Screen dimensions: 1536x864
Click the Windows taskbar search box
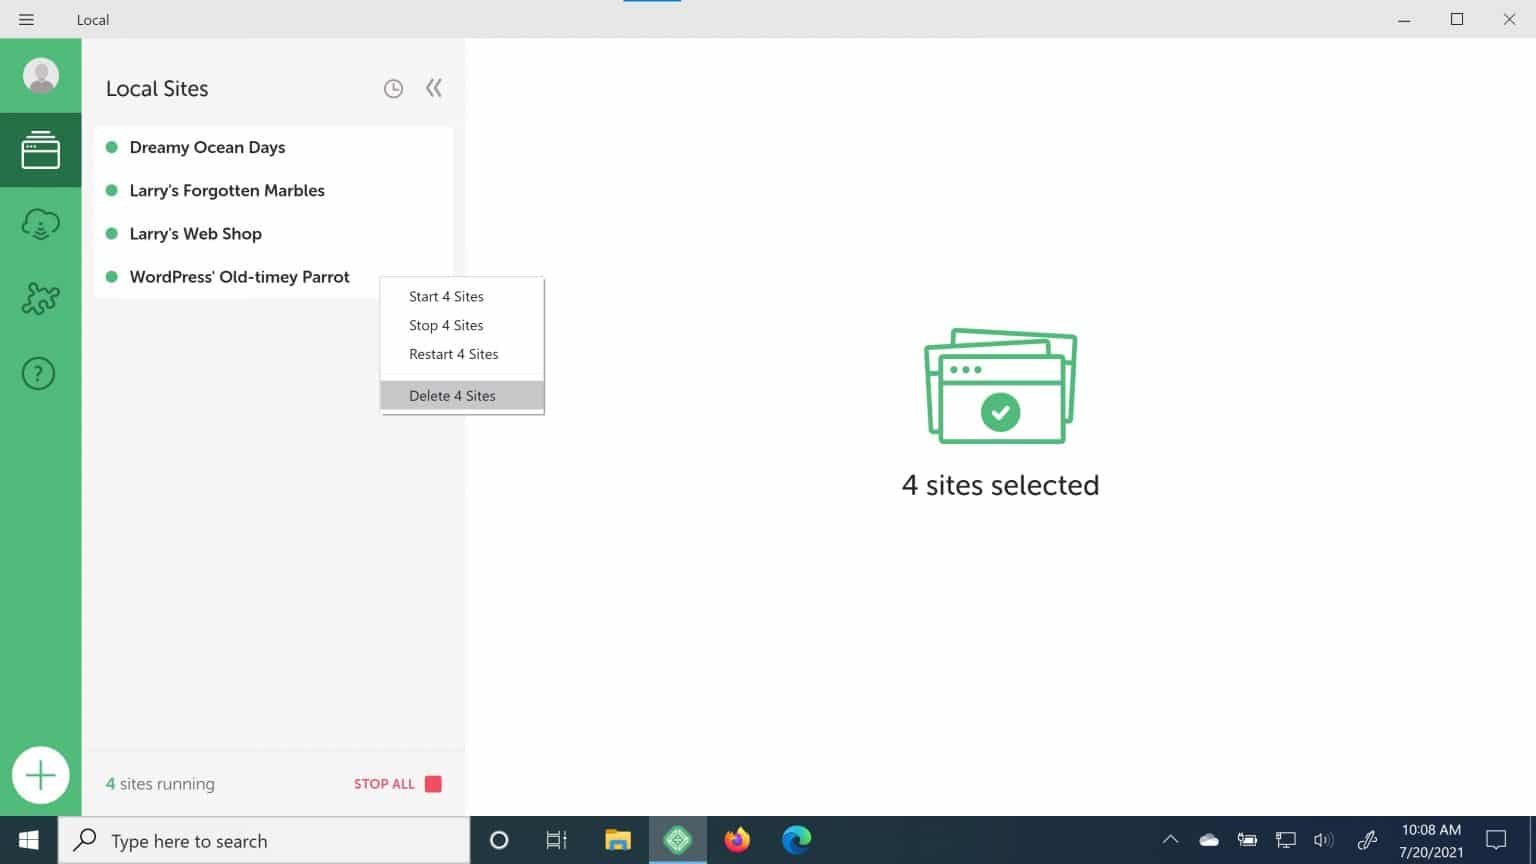[x=265, y=841]
